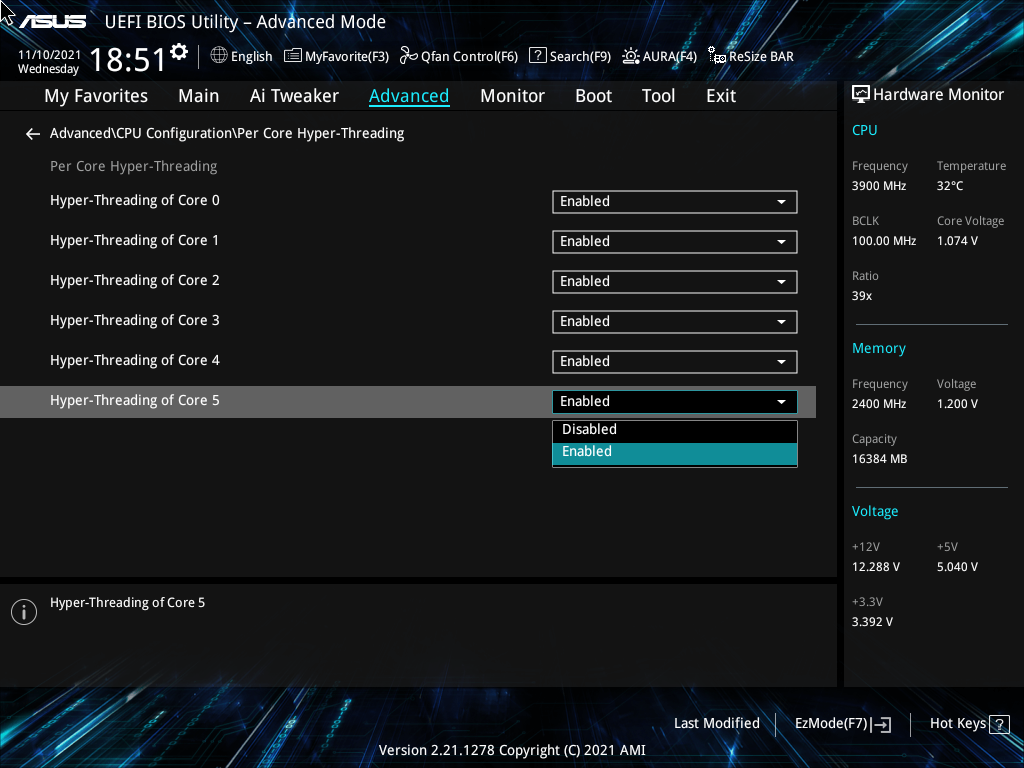The width and height of the screenshot is (1024, 768).
Task: Open MyFavorite(F3) list icon
Action: pos(293,56)
